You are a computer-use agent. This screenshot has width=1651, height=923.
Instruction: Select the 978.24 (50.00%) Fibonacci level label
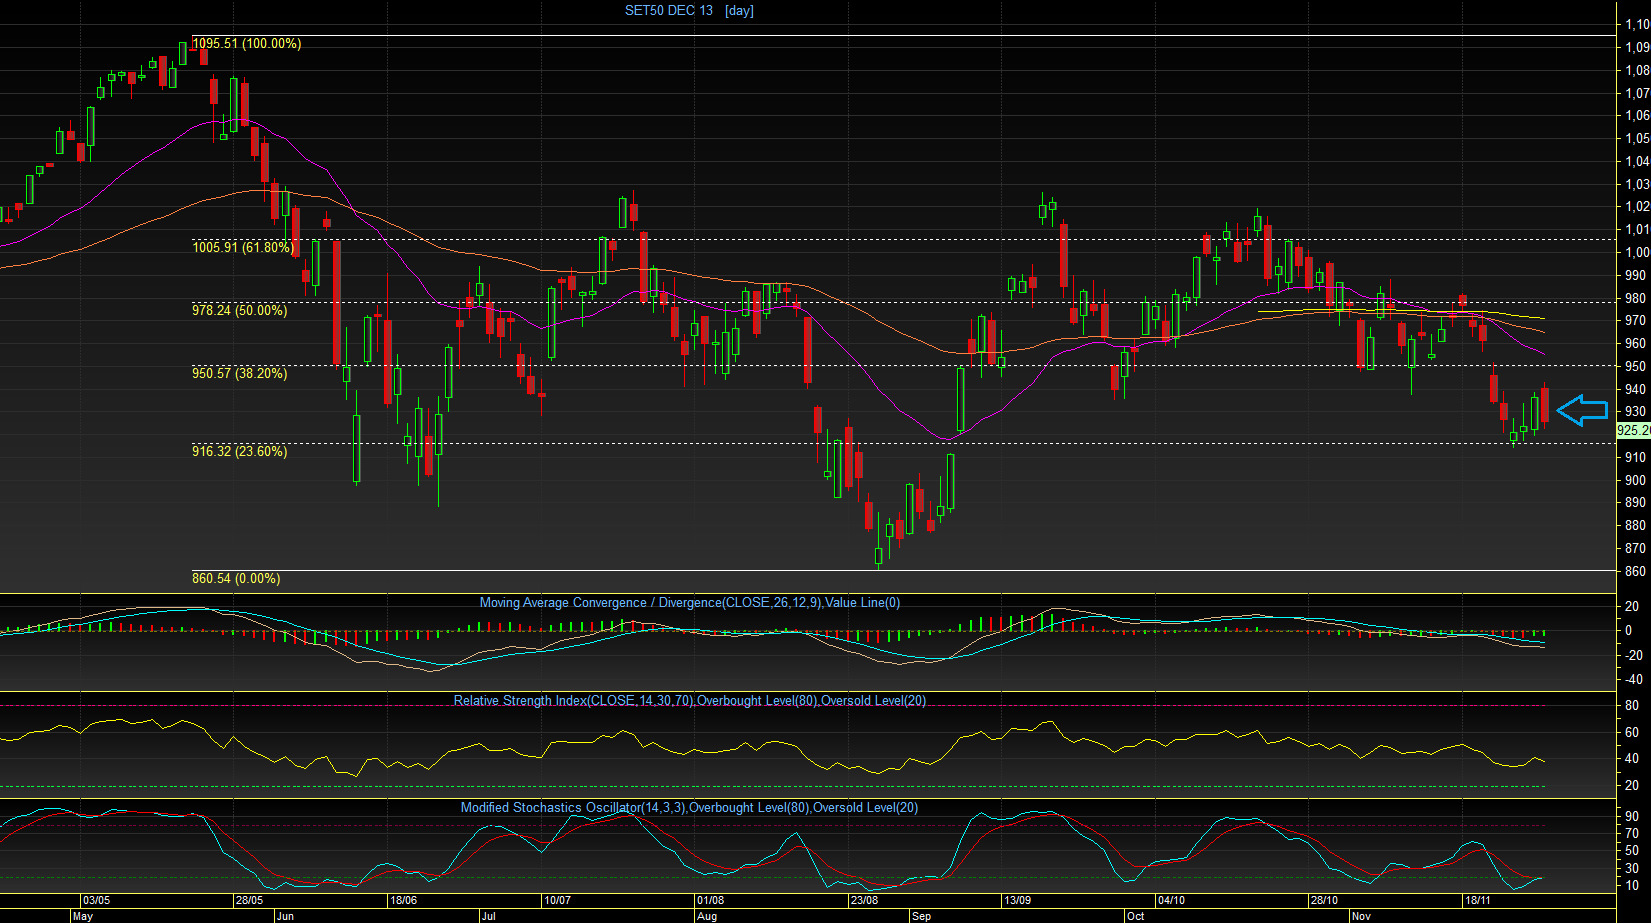[x=239, y=311]
